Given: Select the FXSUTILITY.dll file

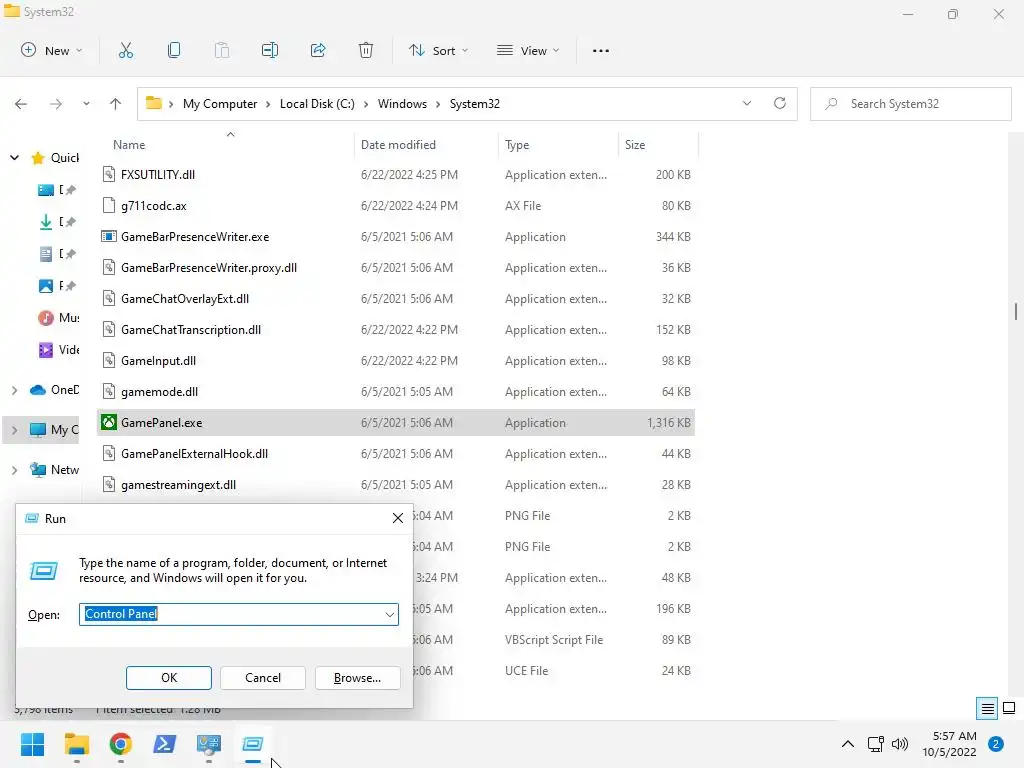Looking at the screenshot, I should point(396,174).
